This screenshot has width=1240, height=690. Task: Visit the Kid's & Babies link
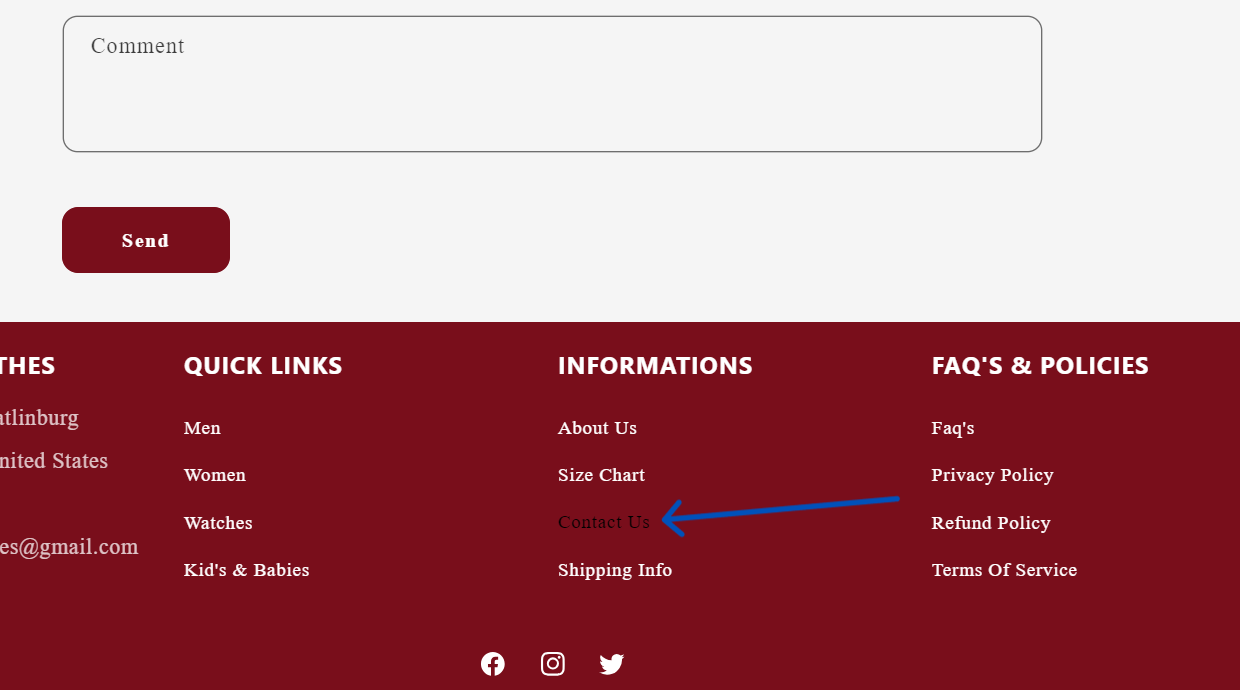(x=247, y=570)
